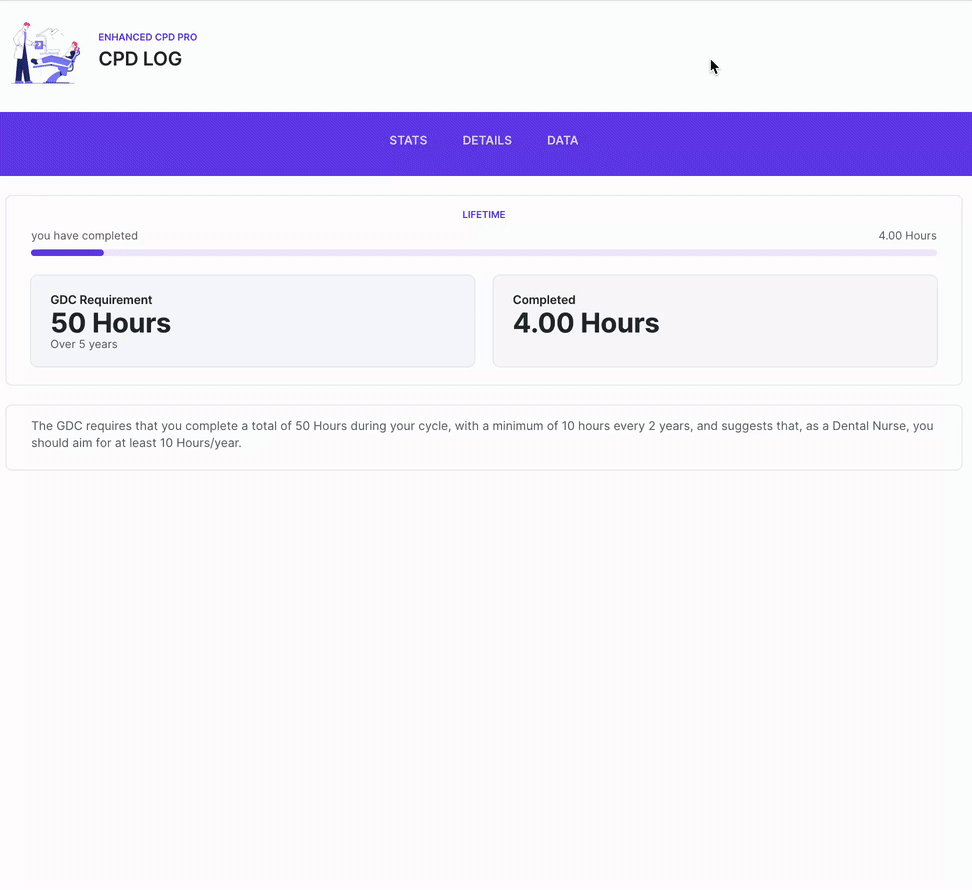The image size is (972, 890).
Task: Click the LIFETIME section heading
Action: [x=484, y=215]
